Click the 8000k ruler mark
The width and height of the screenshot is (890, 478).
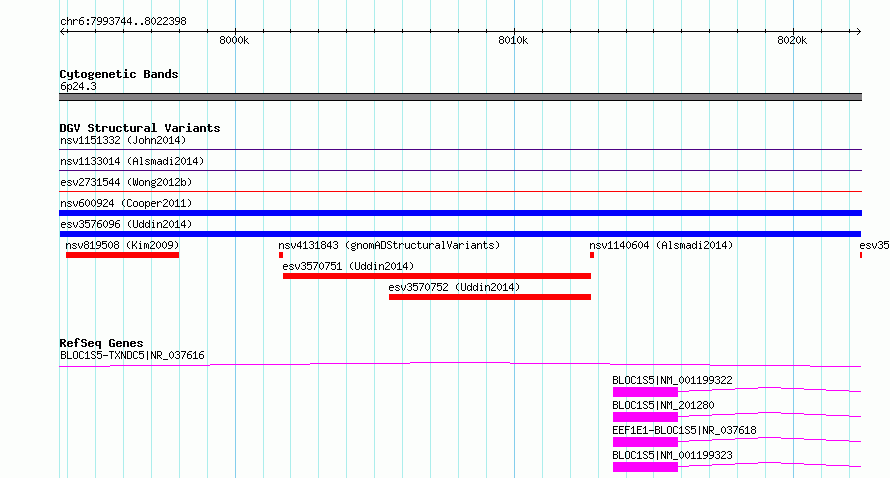pos(234,40)
